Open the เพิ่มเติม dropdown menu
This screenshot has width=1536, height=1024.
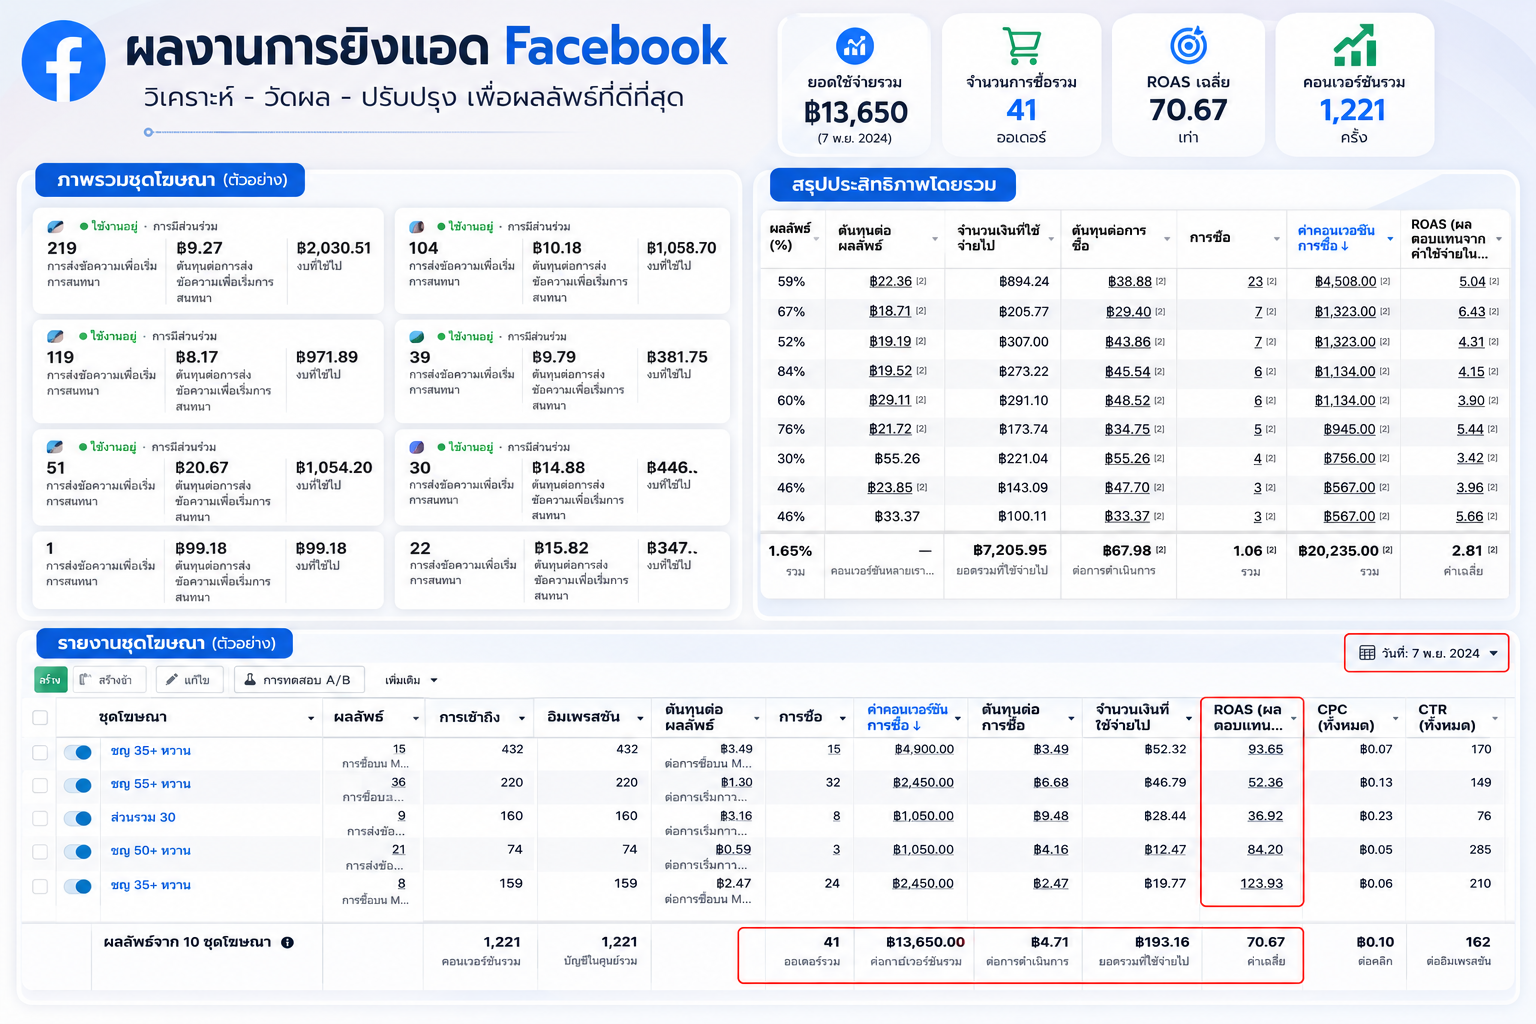point(411,680)
